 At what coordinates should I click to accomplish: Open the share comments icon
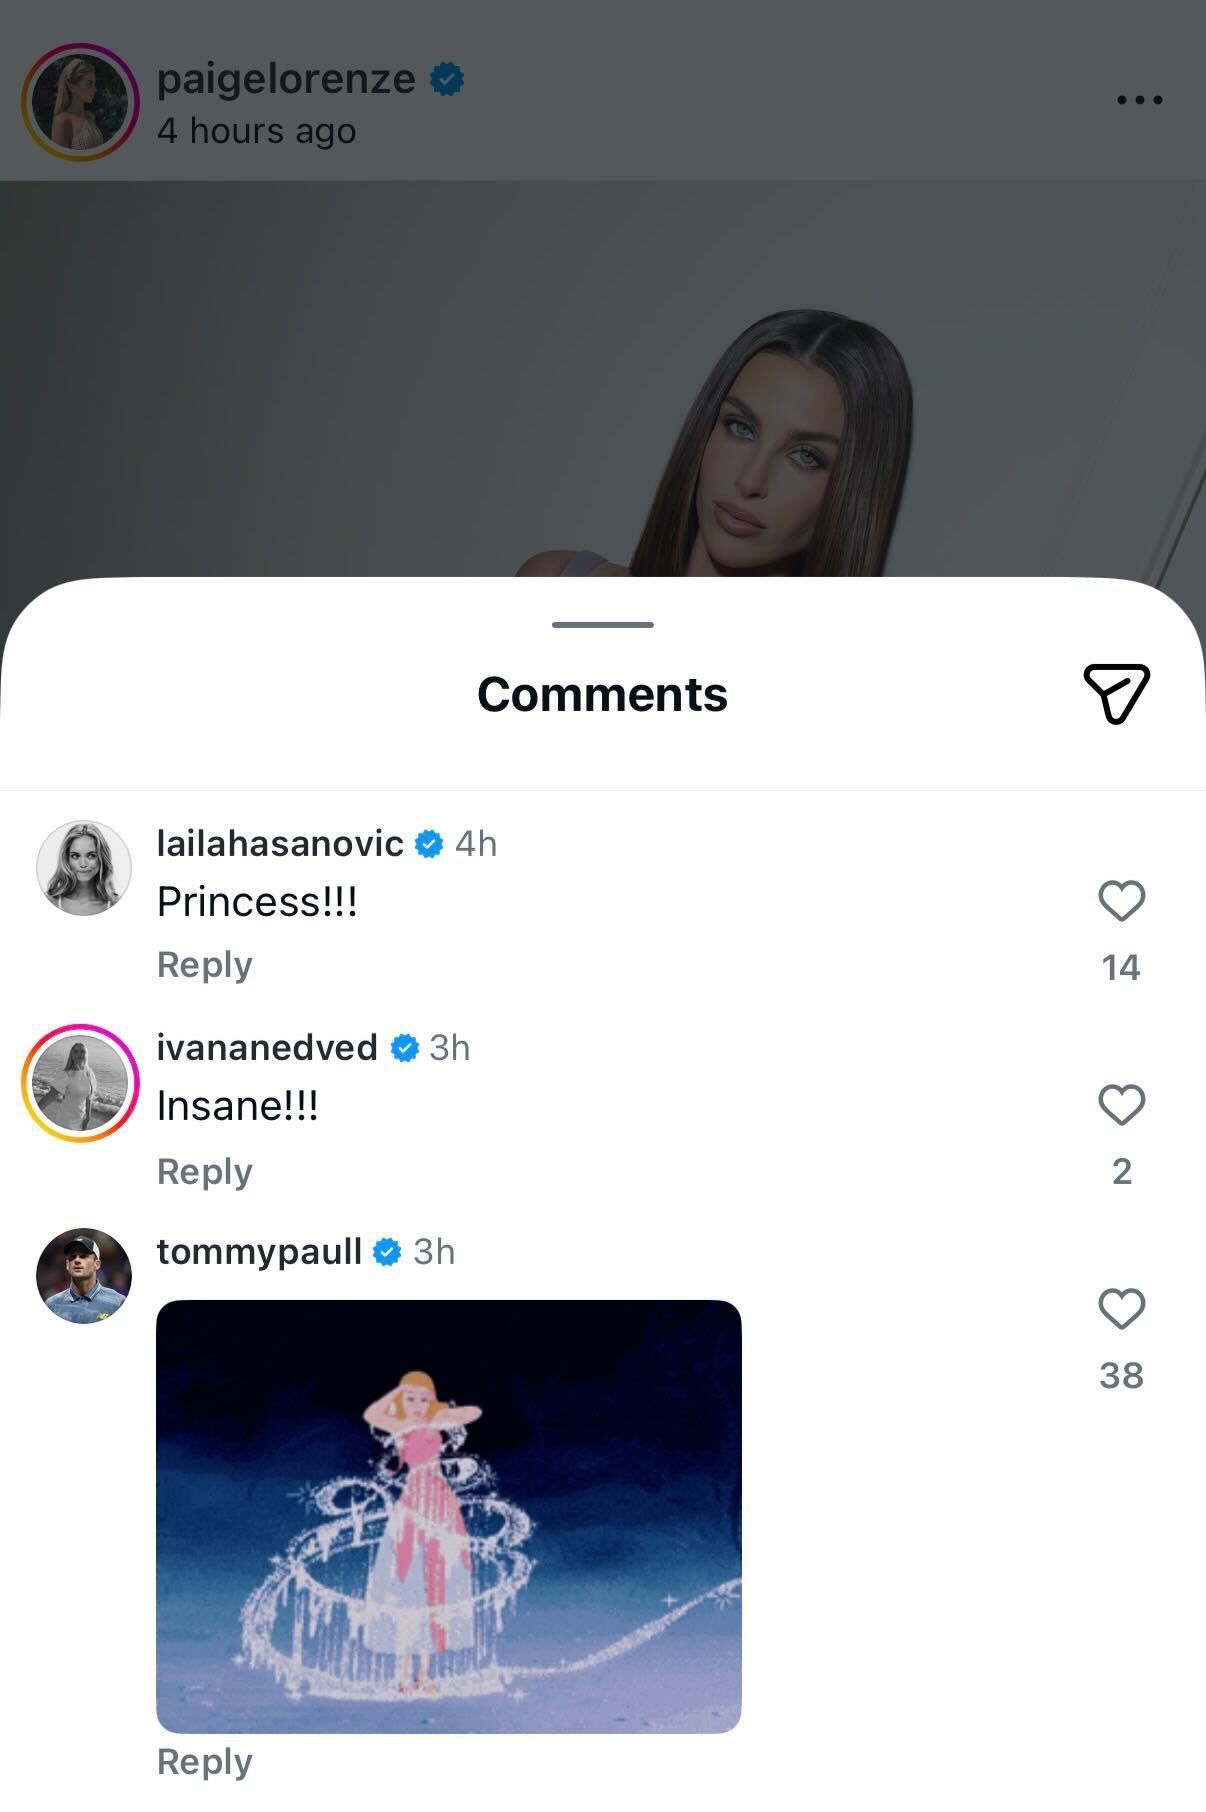(1117, 693)
